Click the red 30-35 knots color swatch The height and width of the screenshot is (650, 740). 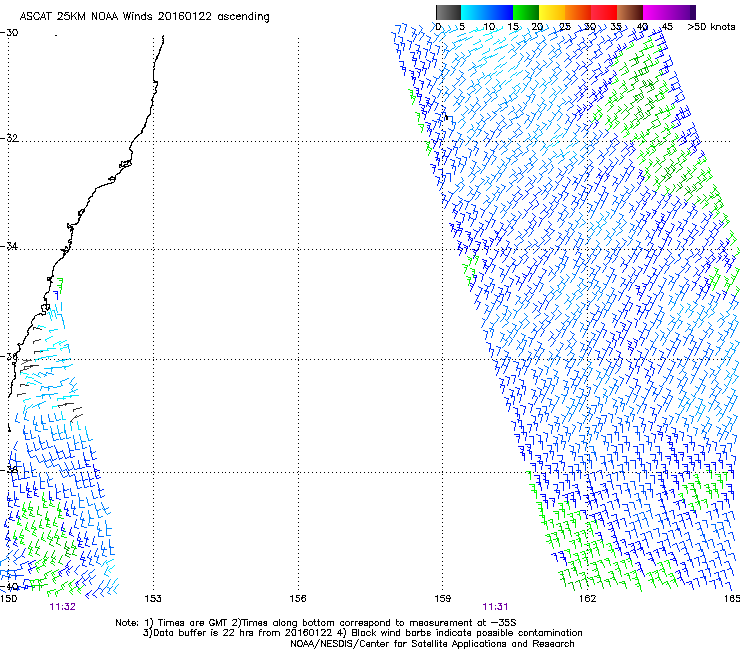coord(604,12)
